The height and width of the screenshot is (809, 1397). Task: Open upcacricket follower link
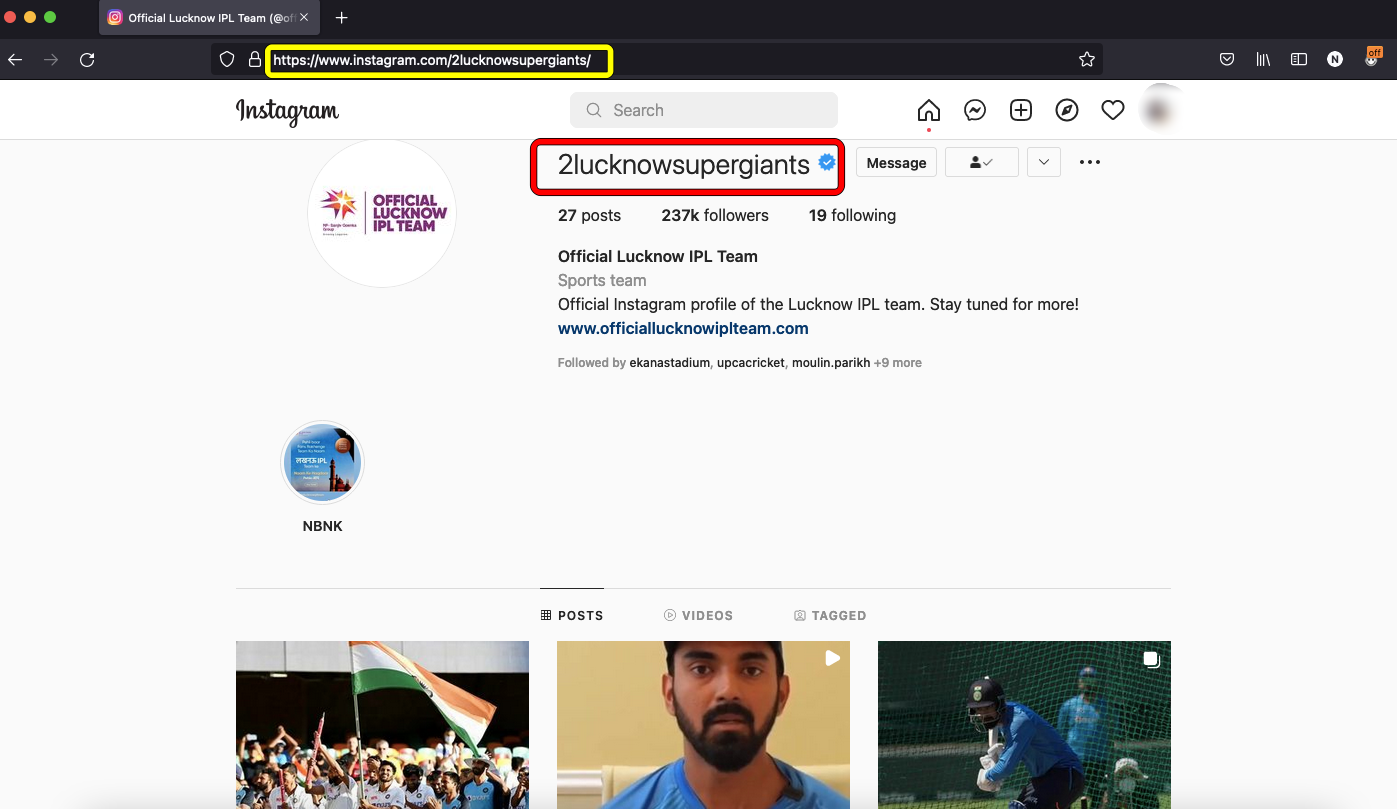coord(751,363)
